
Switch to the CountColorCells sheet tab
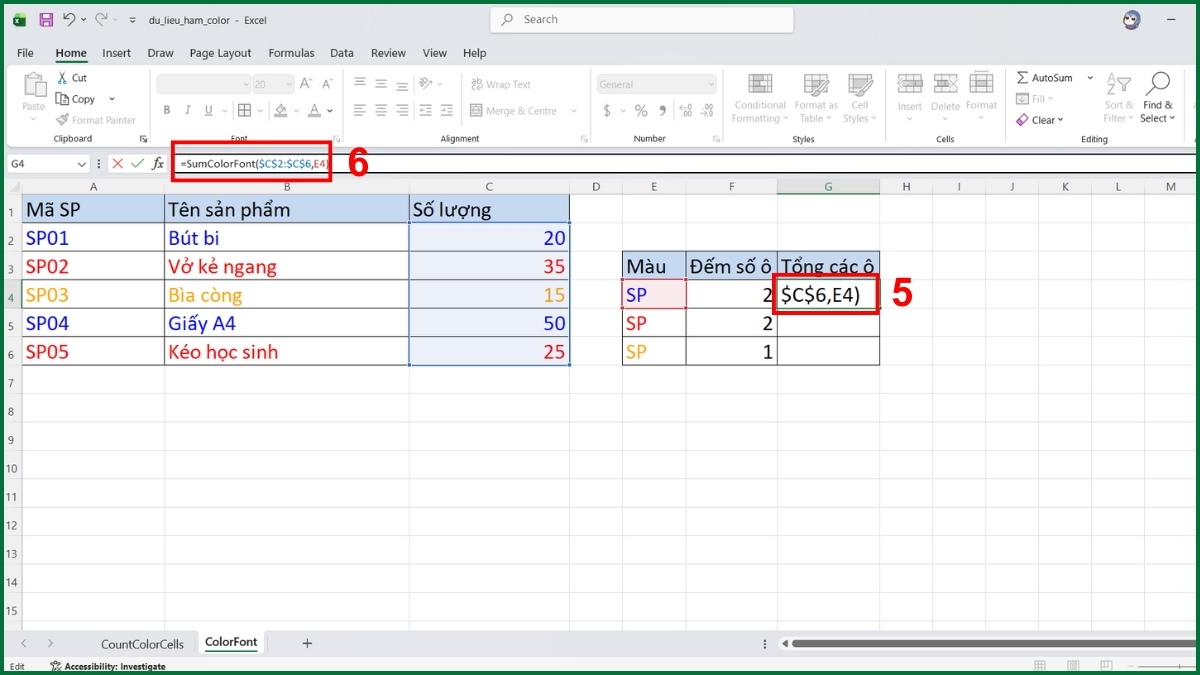click(143, 643)
